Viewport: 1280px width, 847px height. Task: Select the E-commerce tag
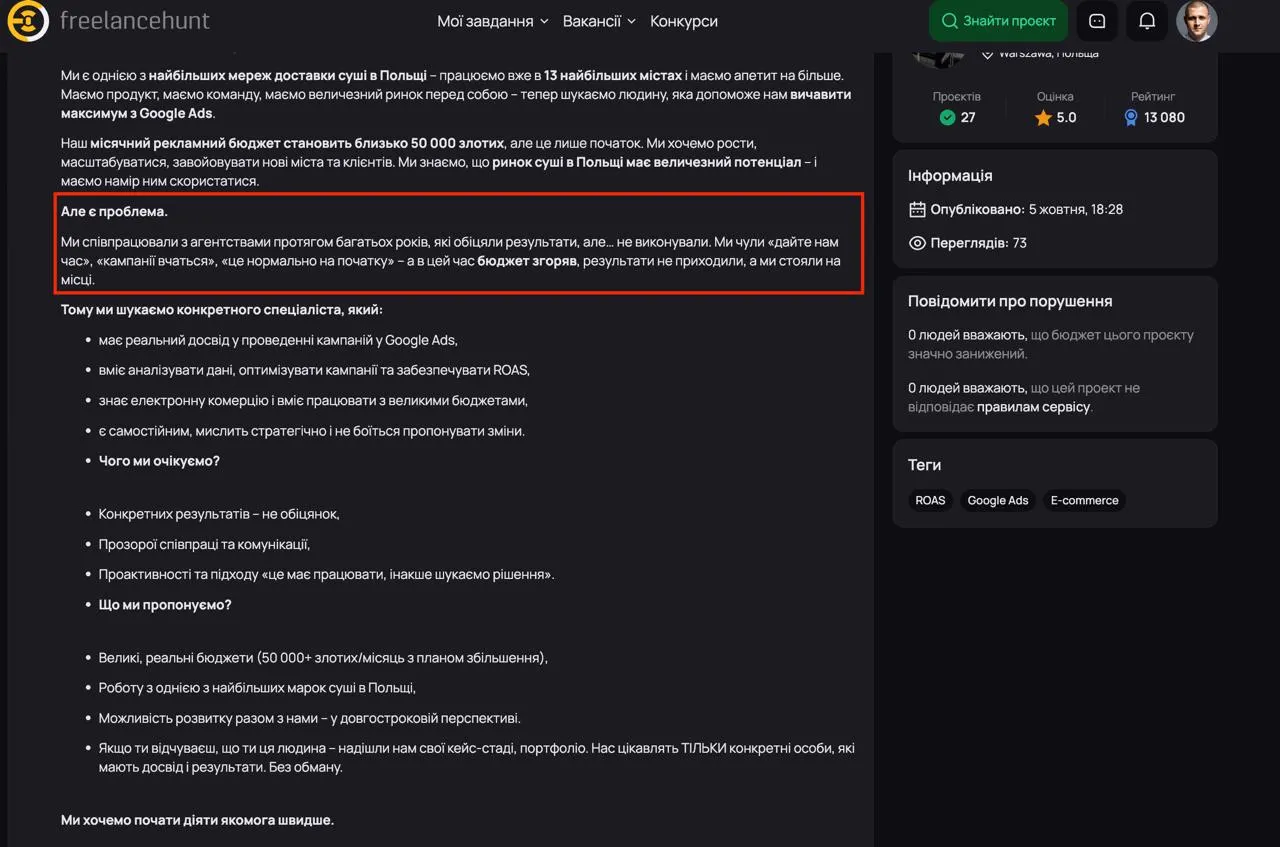(x=1084, y=500)
